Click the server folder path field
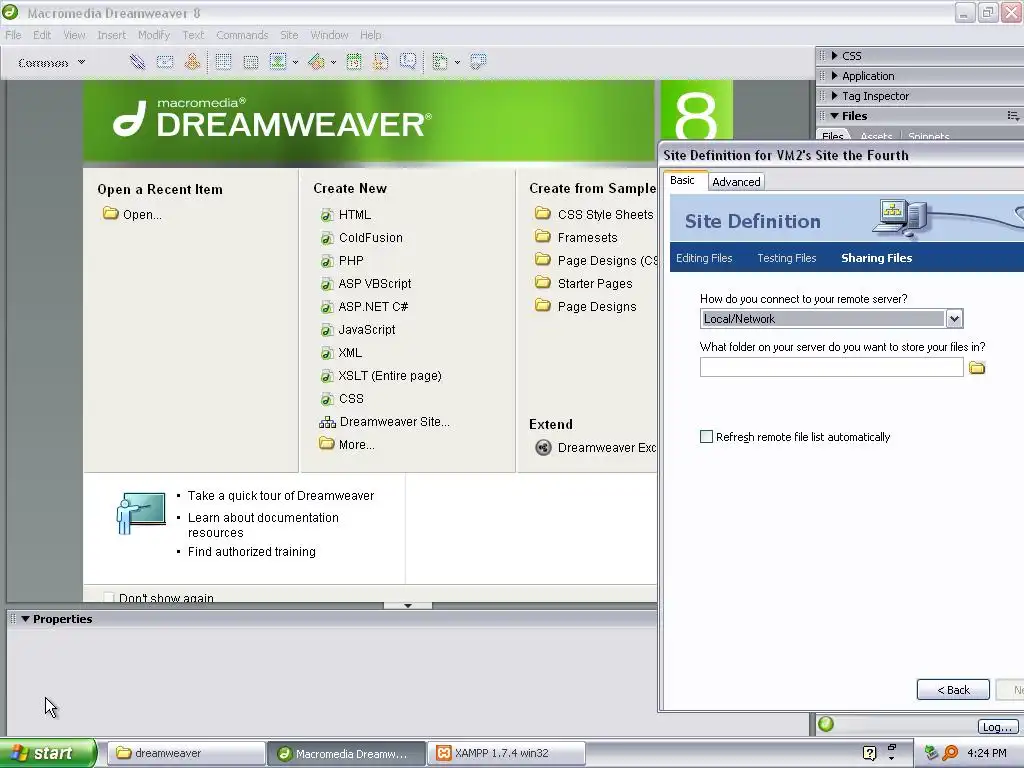The height and width of the screenshot is (768, 1024). (x=831, y=367)
